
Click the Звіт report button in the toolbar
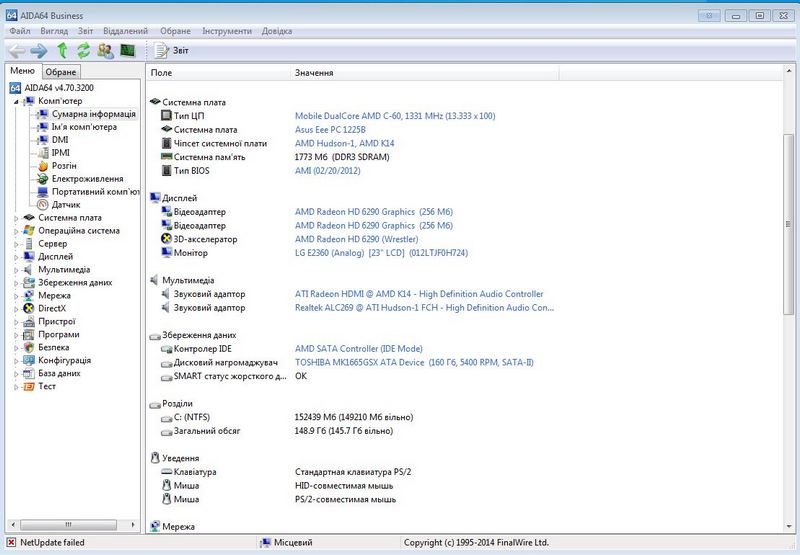point(171,50)
